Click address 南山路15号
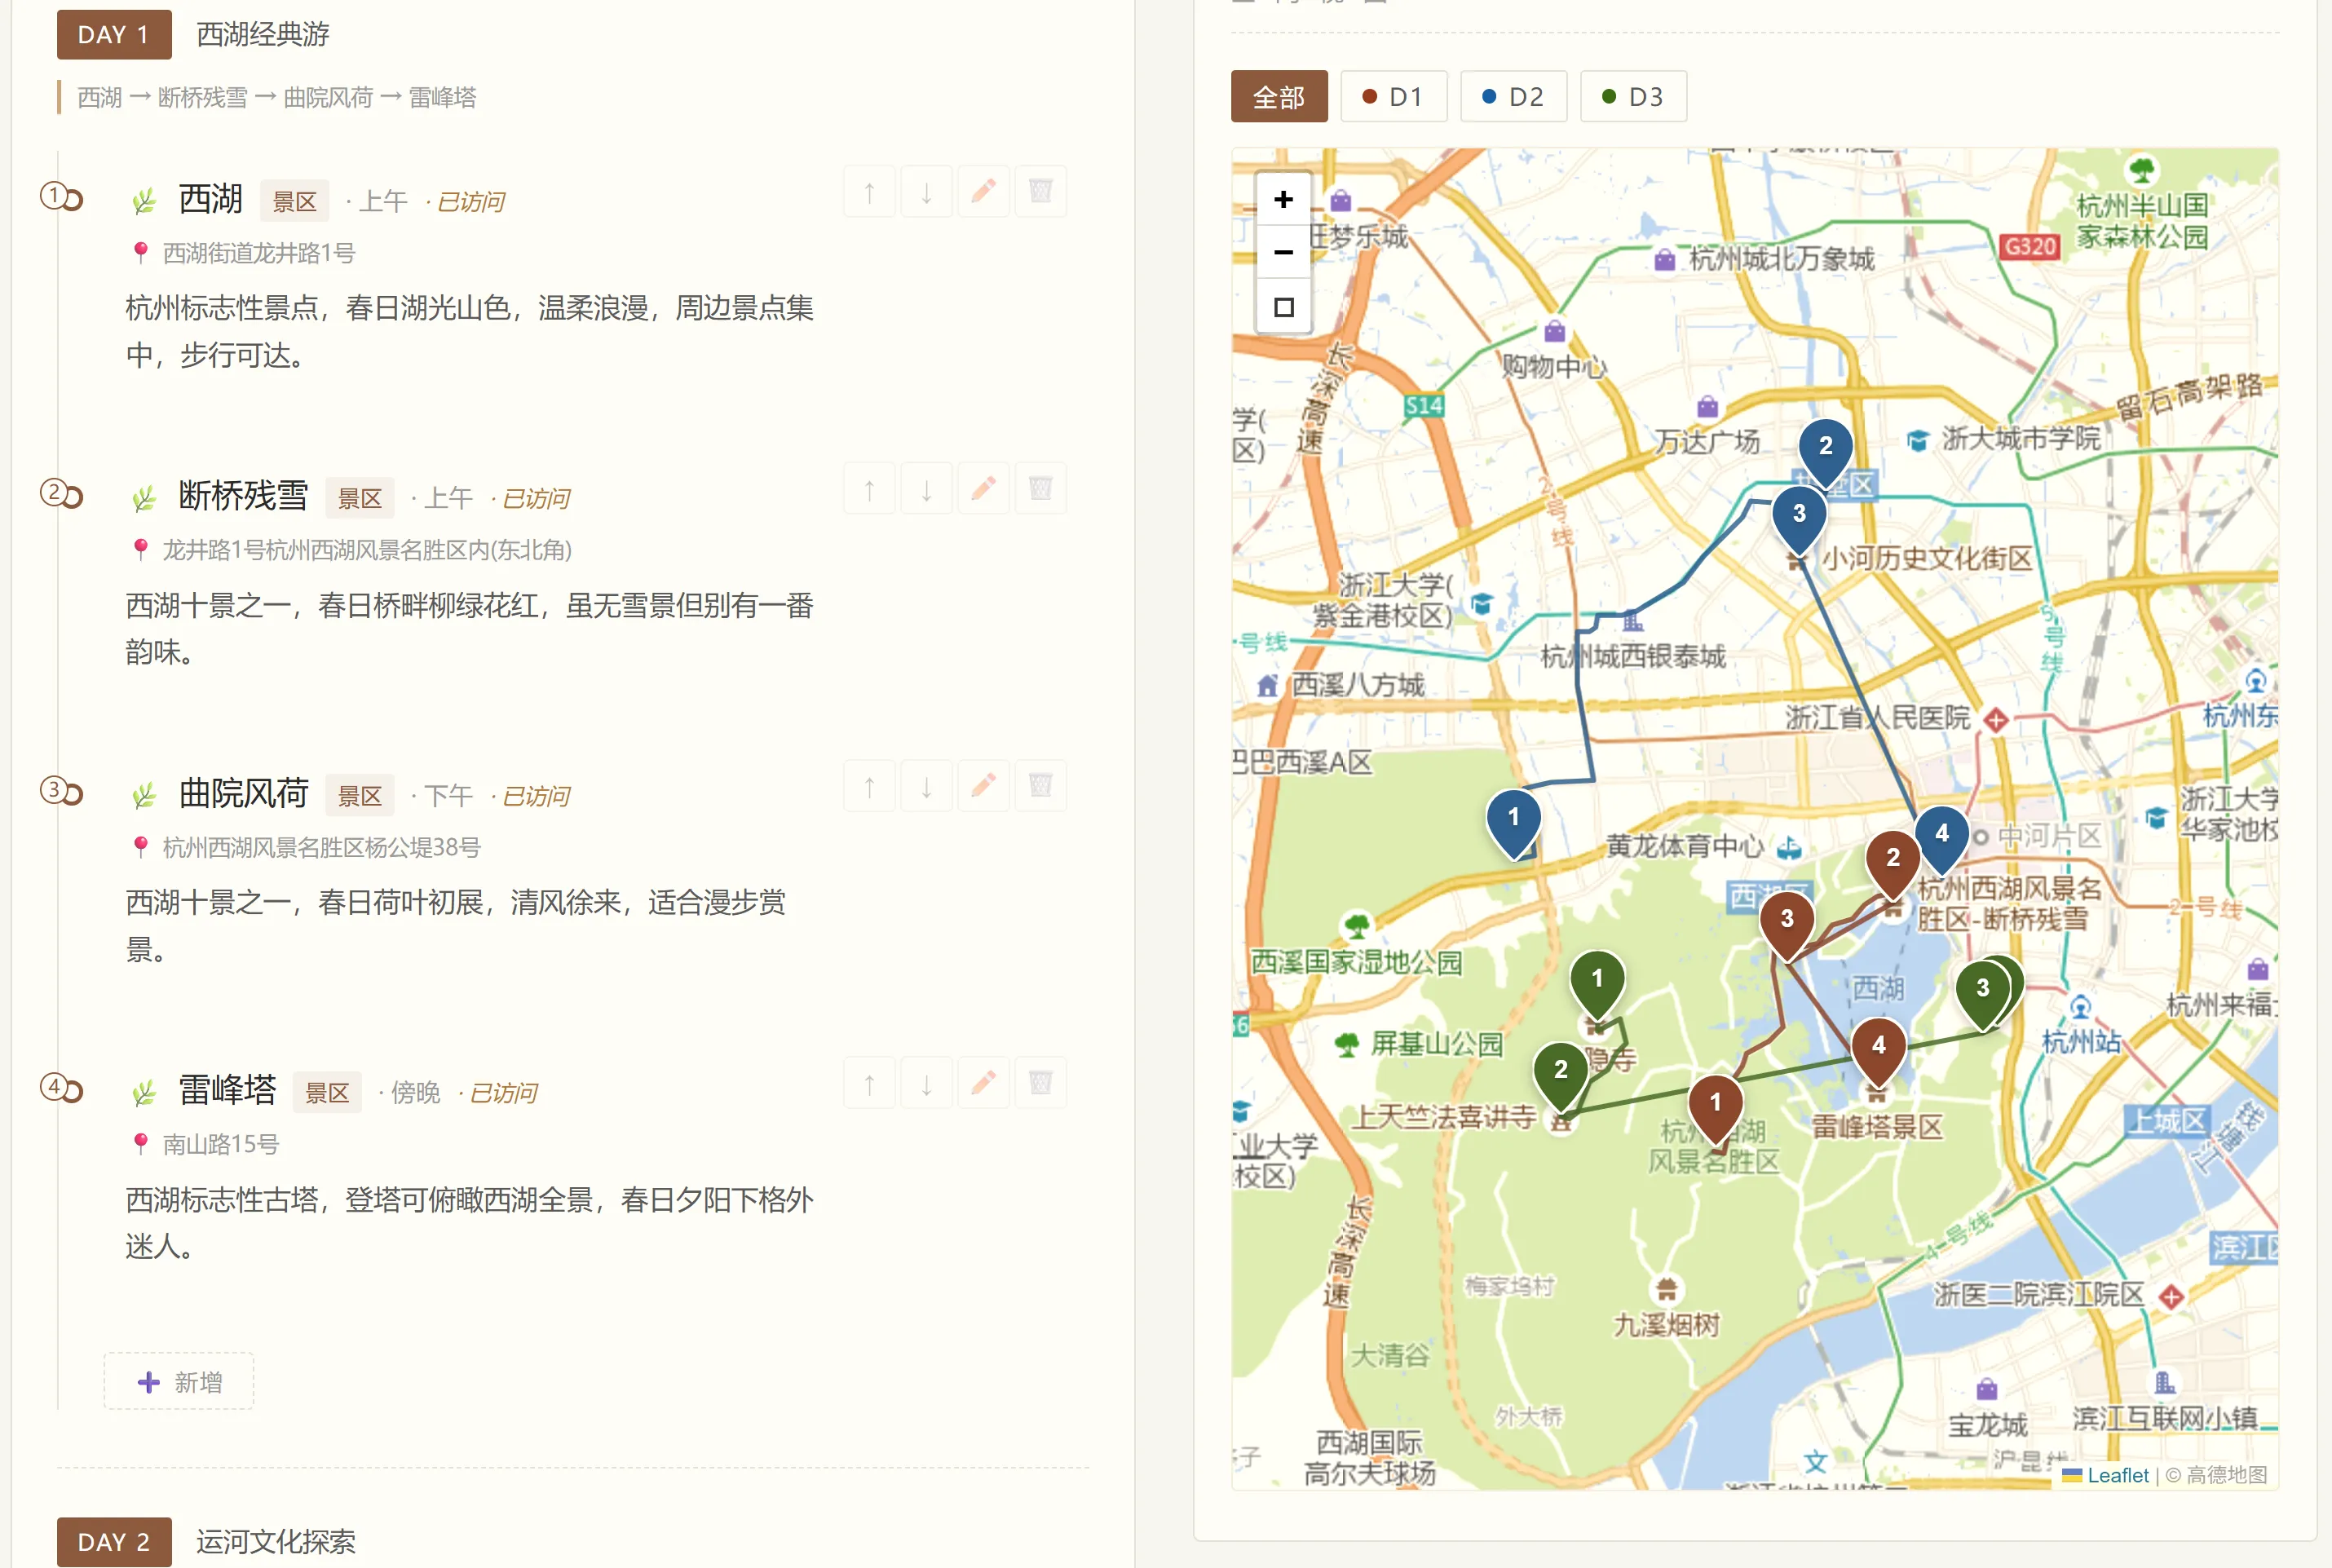This screenshot has width=2332, height=1568. (220, 1145)
